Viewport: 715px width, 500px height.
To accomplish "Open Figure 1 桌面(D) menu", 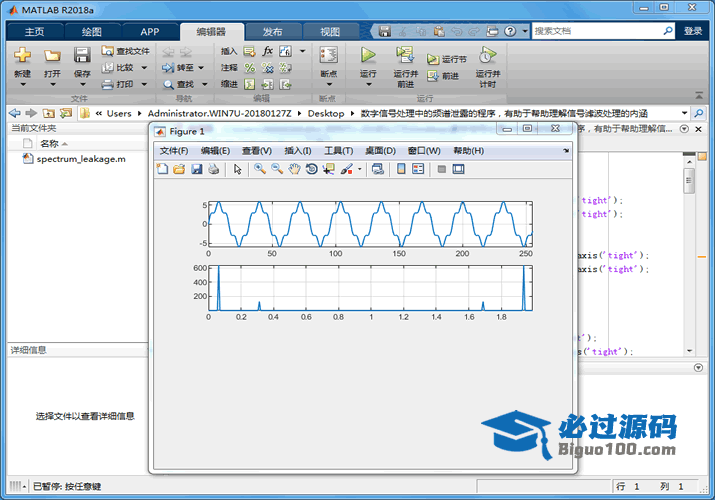I will [x=380, y=151].
